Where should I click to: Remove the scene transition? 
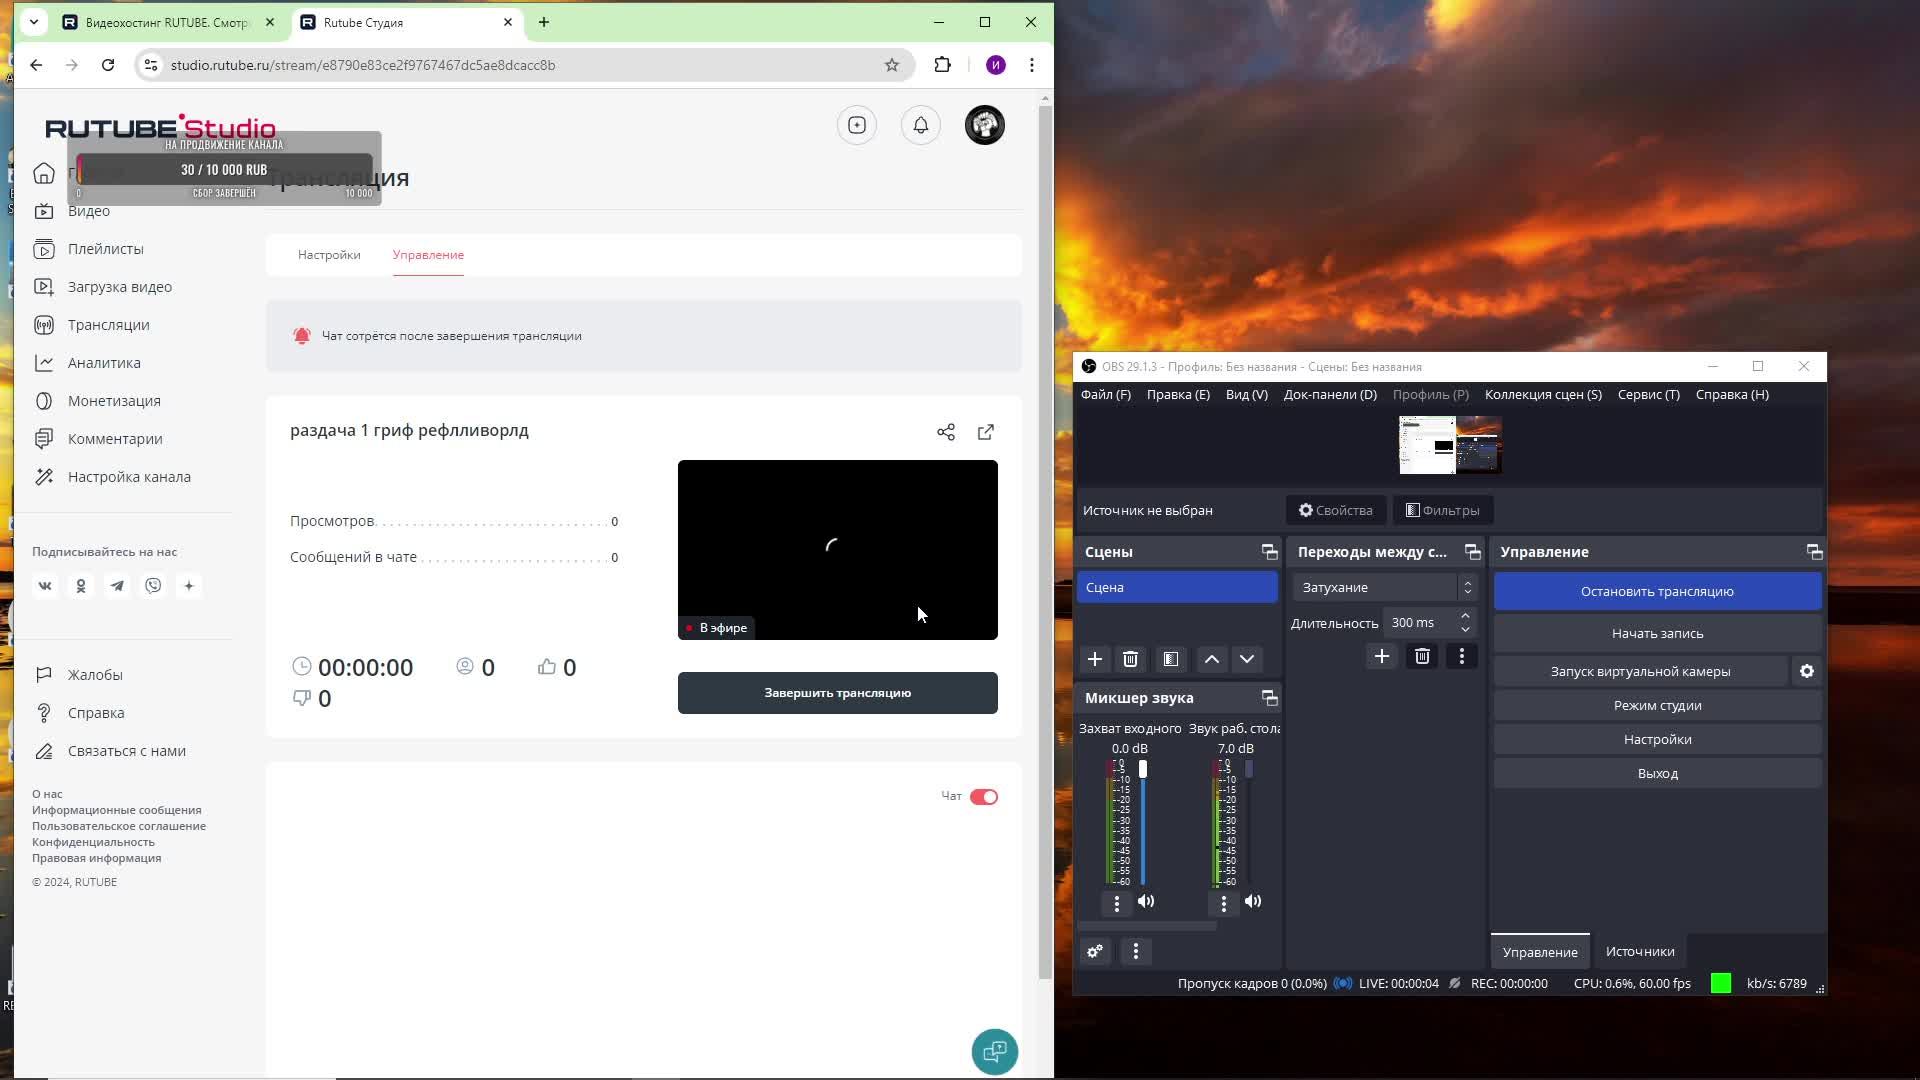(1422, 656)
